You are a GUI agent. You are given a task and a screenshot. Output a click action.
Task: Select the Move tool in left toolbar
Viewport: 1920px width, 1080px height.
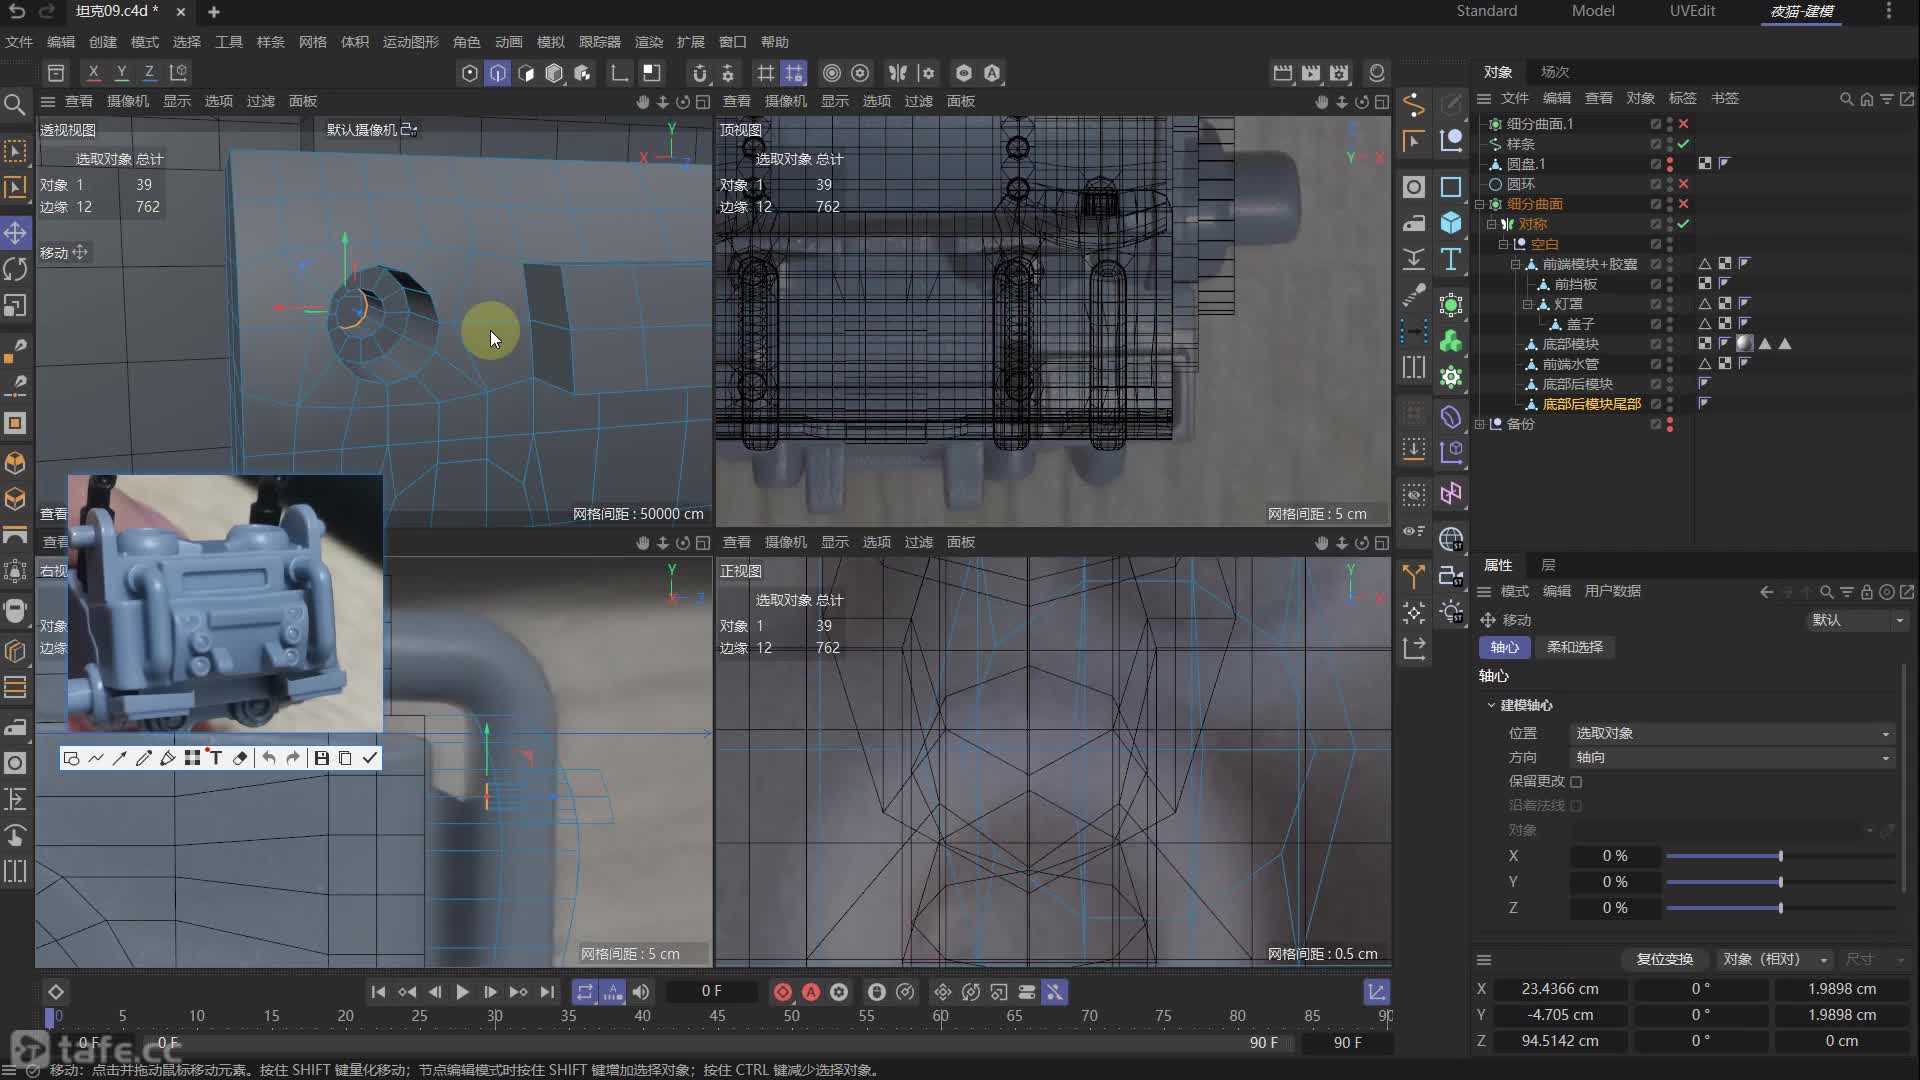tap(15, 233)
